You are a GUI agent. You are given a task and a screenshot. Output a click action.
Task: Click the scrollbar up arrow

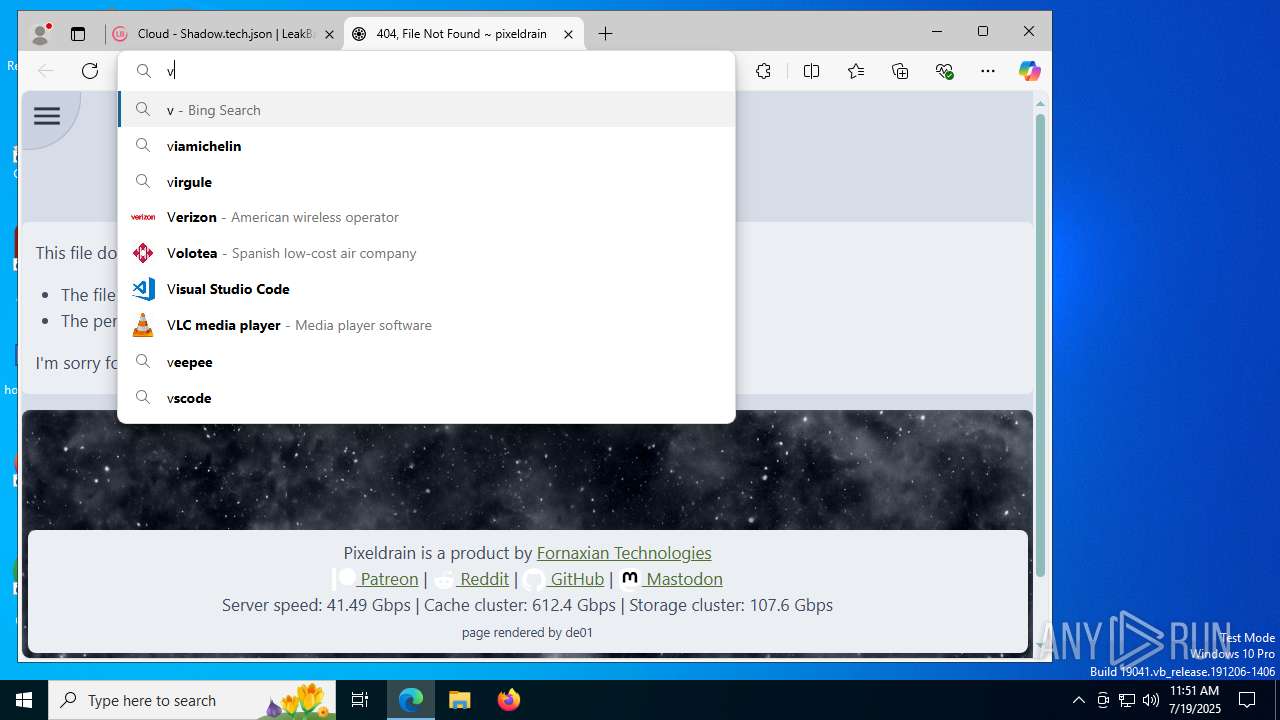point(1040,103)
